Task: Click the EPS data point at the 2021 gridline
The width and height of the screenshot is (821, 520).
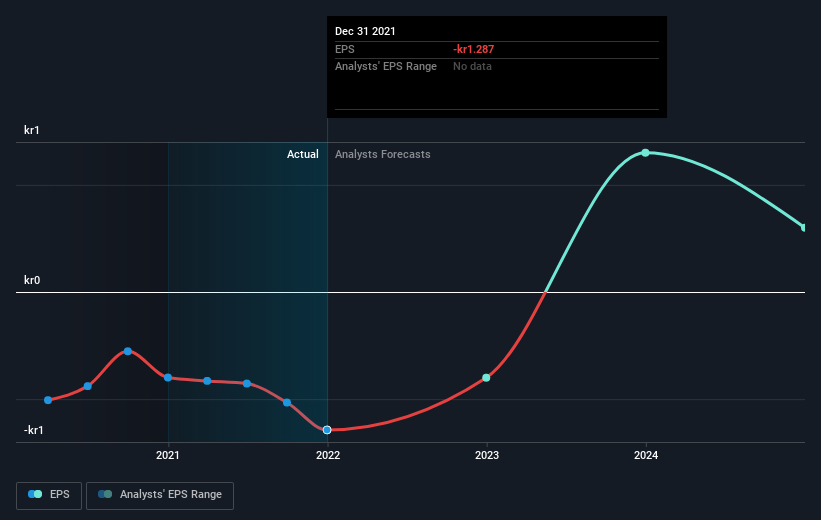Action: pyautogui.click(x=168, y=378)
